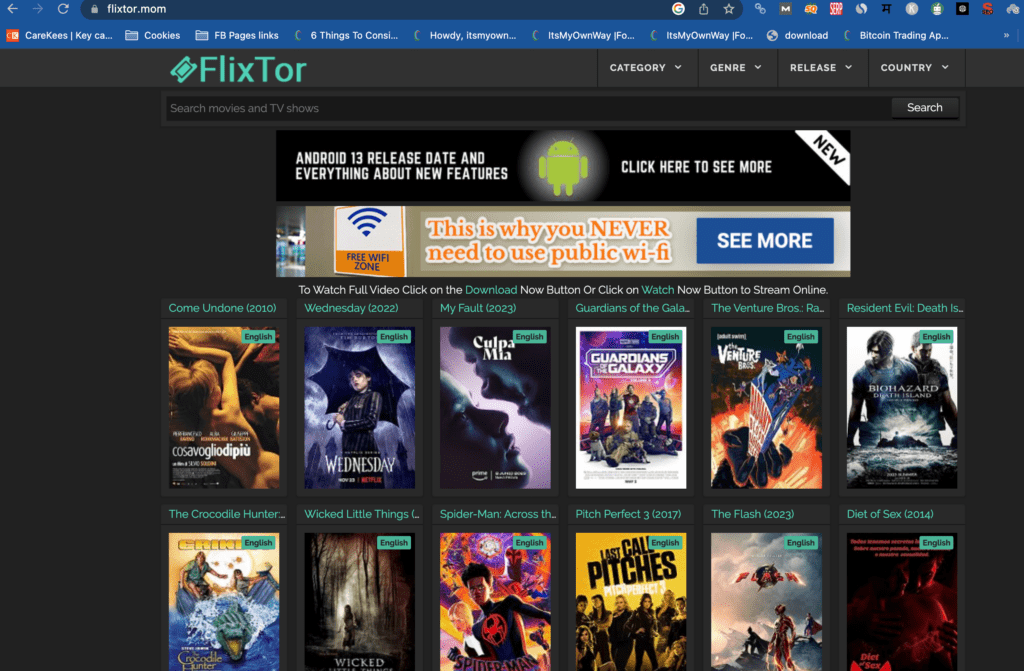Open the 'Pitch Perfect 3 (2017)' title link

coord(628,514)
